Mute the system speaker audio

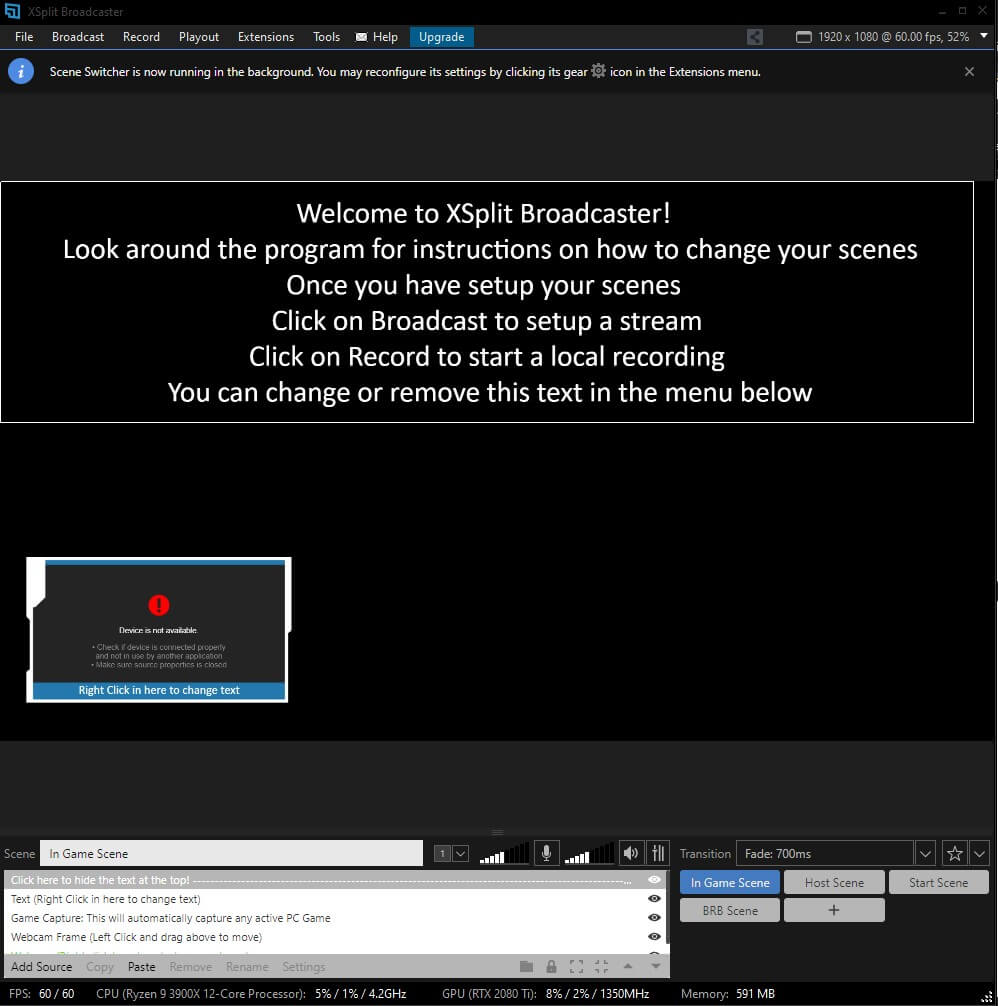click(630, 853)
